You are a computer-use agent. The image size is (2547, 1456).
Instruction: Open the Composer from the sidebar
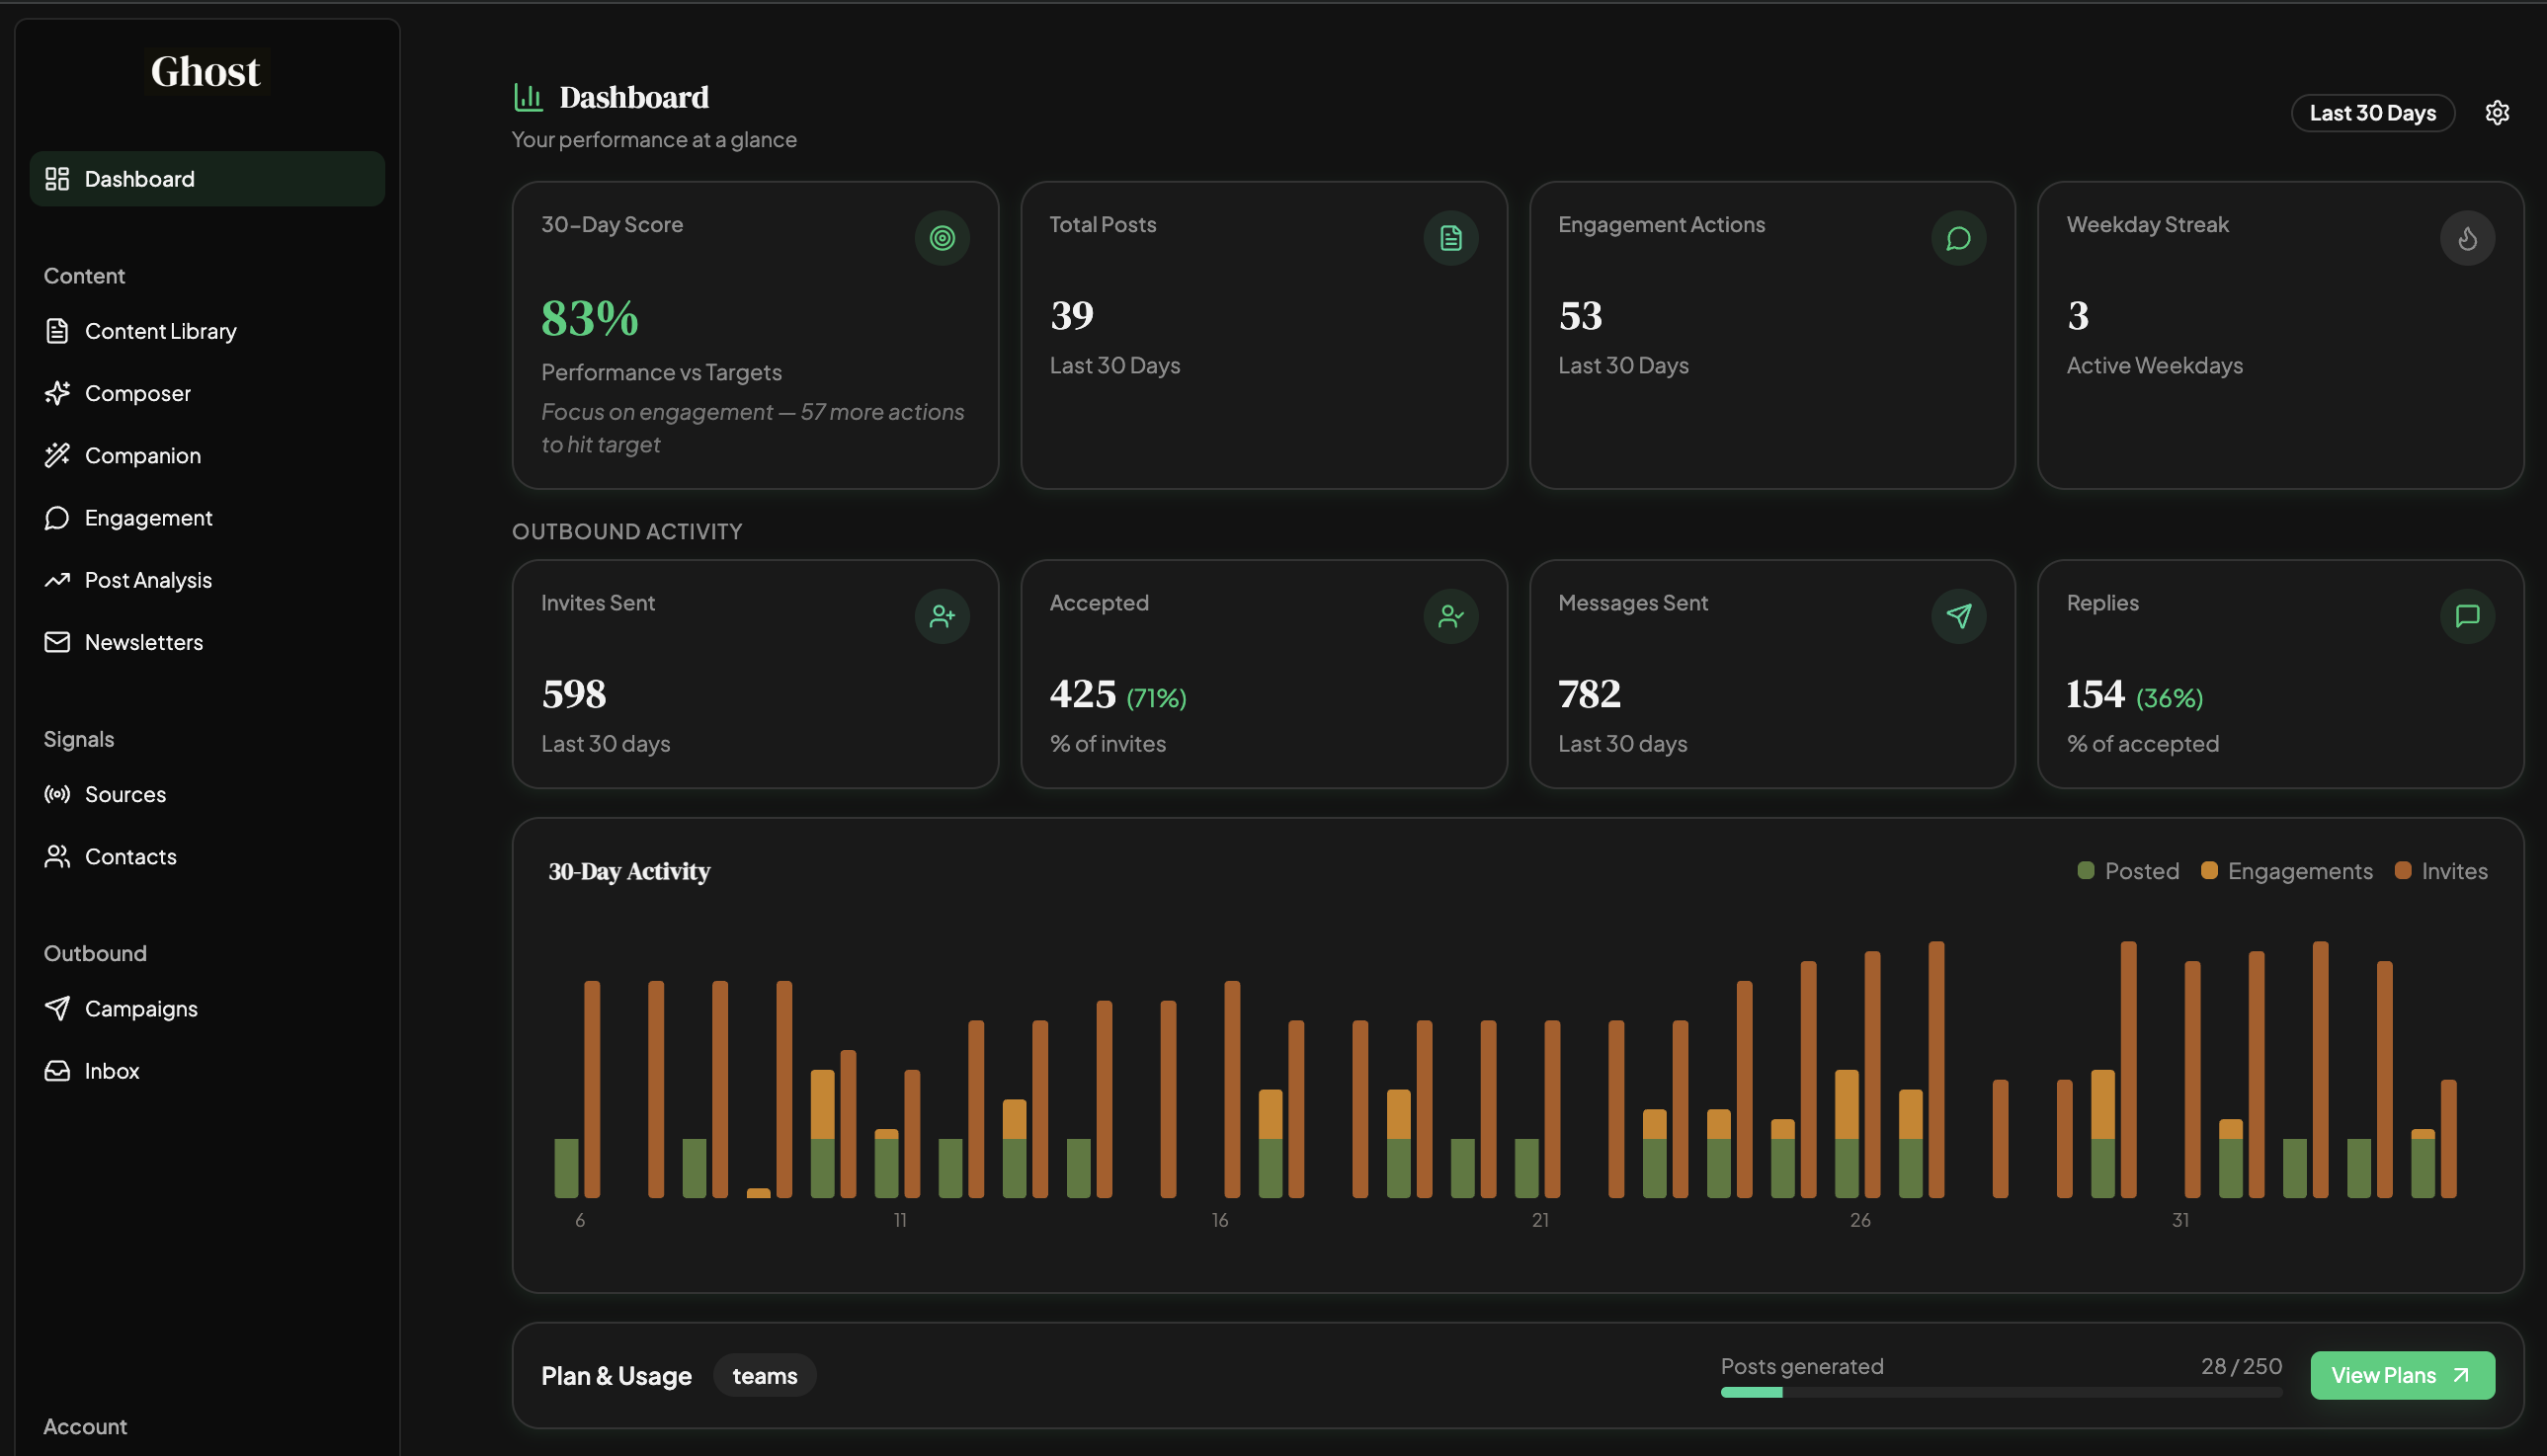coord(137,393)
